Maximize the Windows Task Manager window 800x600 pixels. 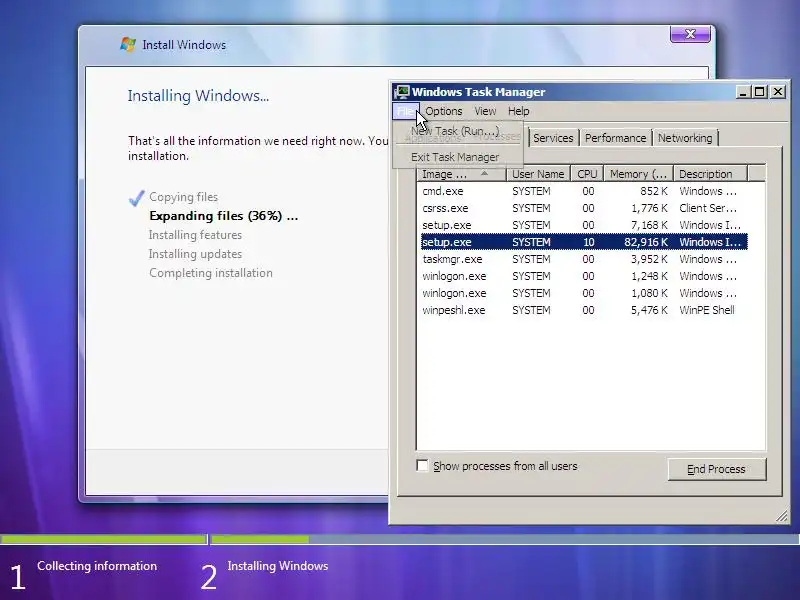760,92
